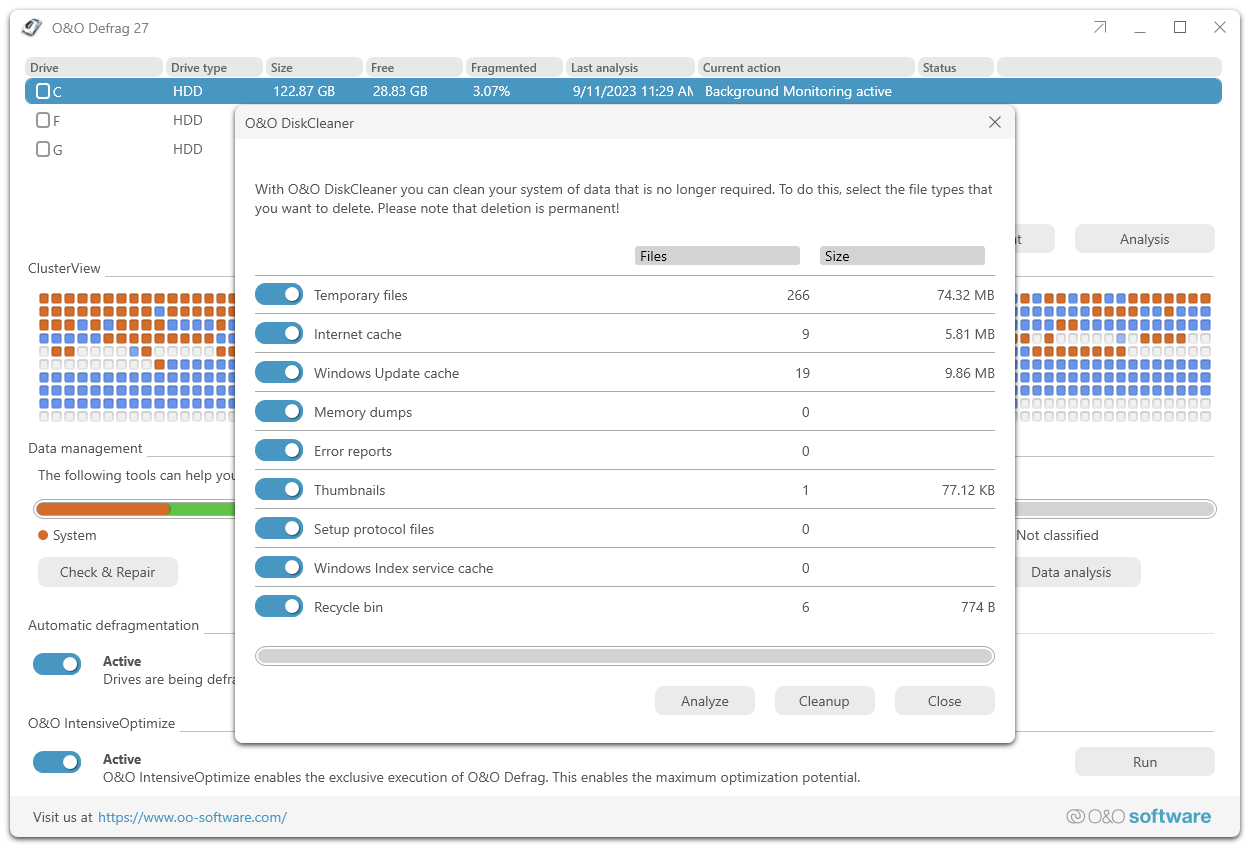The height and width of the screenshot is (847, 1250).
Task: Check the drive F checkbox
Action: 43,120
